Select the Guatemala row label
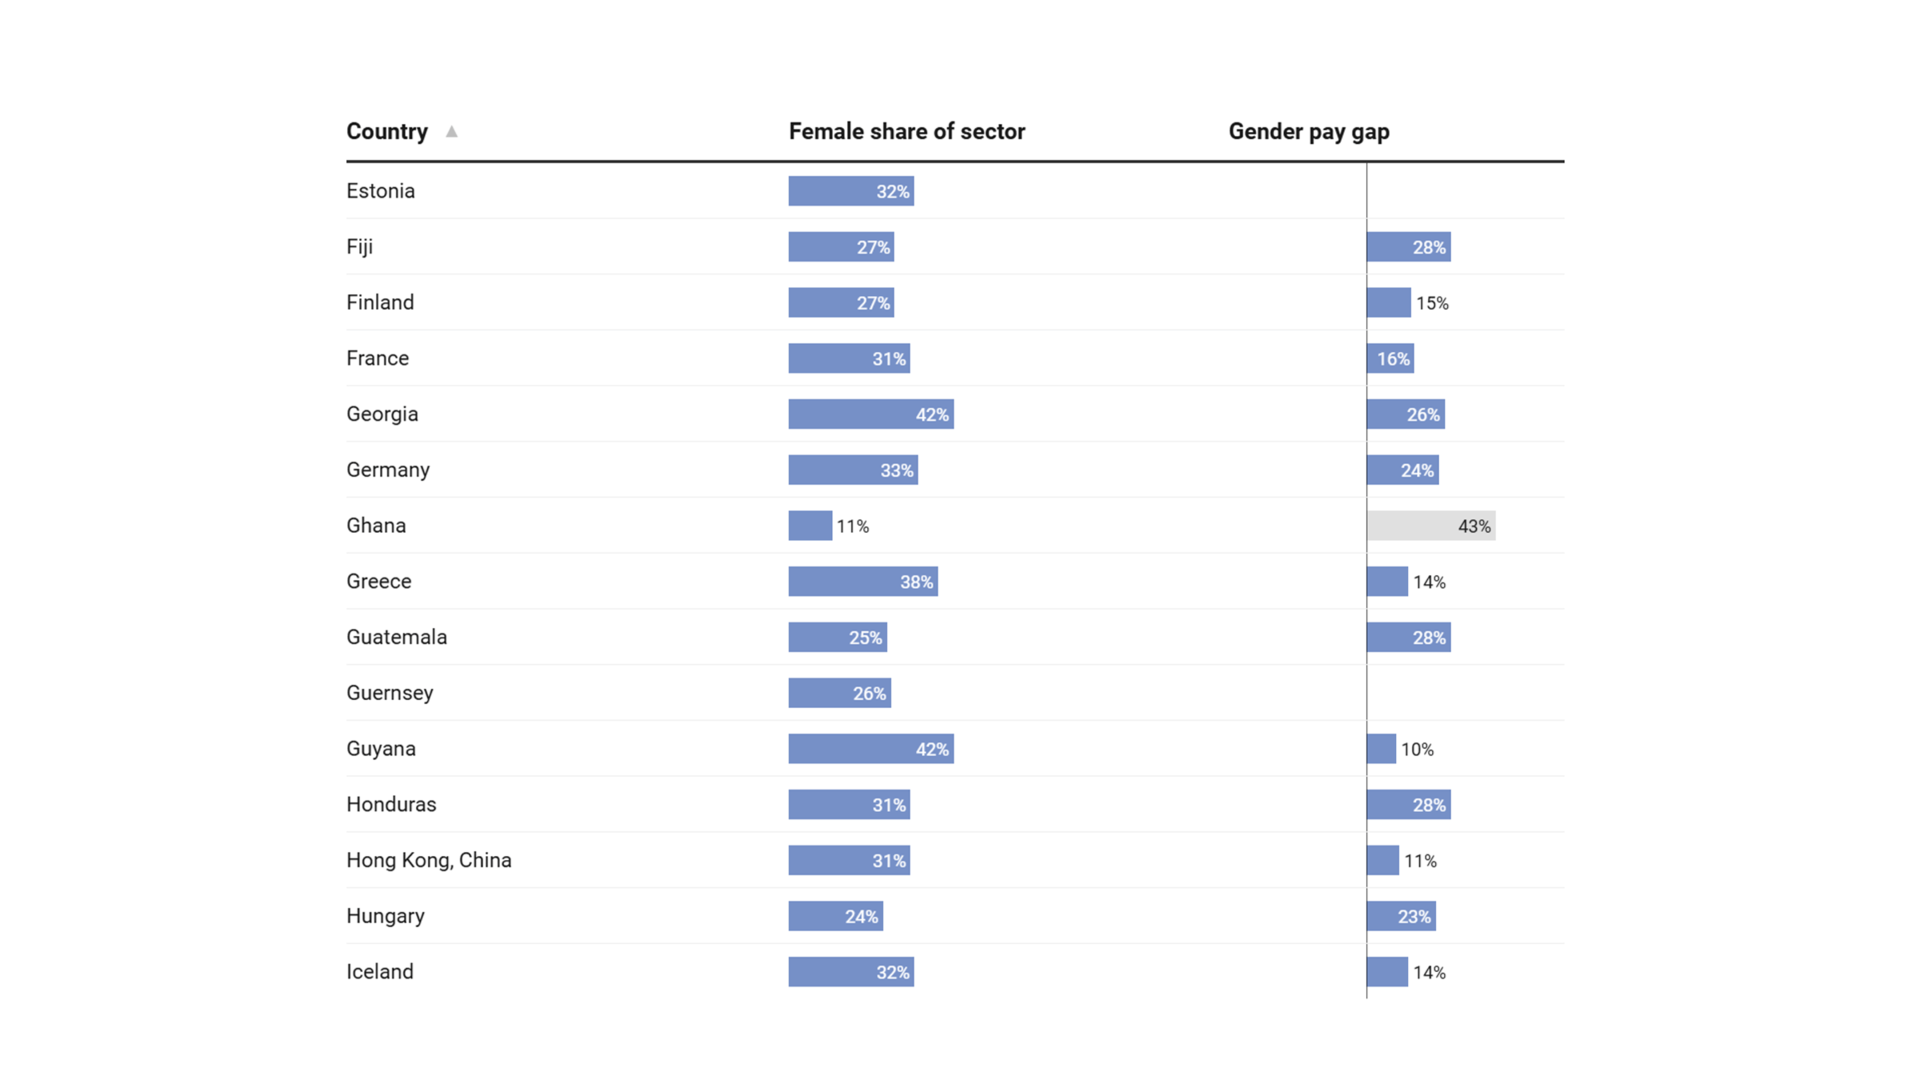This screenshot has width=1920, height=1080. 397,637
